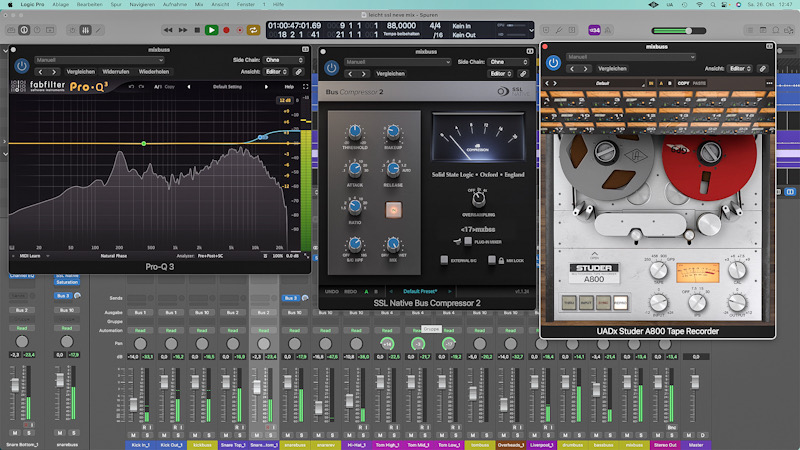Toggle SSL Bus Compressor plugin power button
The image size is (800, 450).
[x=331, y=67]
